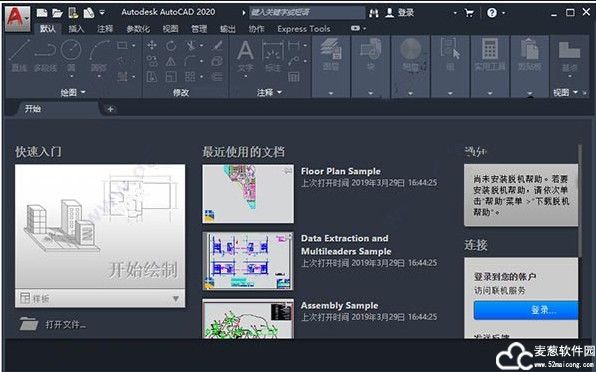The height and width of the screenshot is (372, 596).
Task: Open the Utilities (实用工具) calculator panel
Action: [490, 55]
